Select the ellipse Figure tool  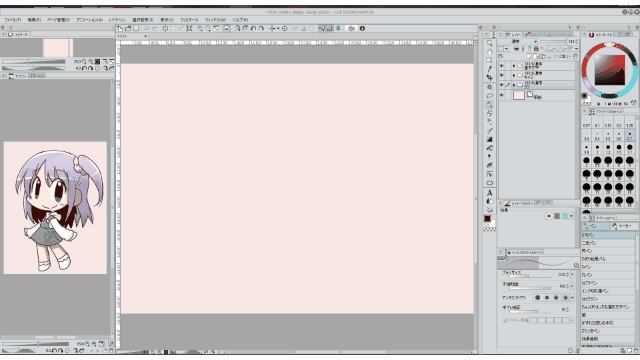489,183
